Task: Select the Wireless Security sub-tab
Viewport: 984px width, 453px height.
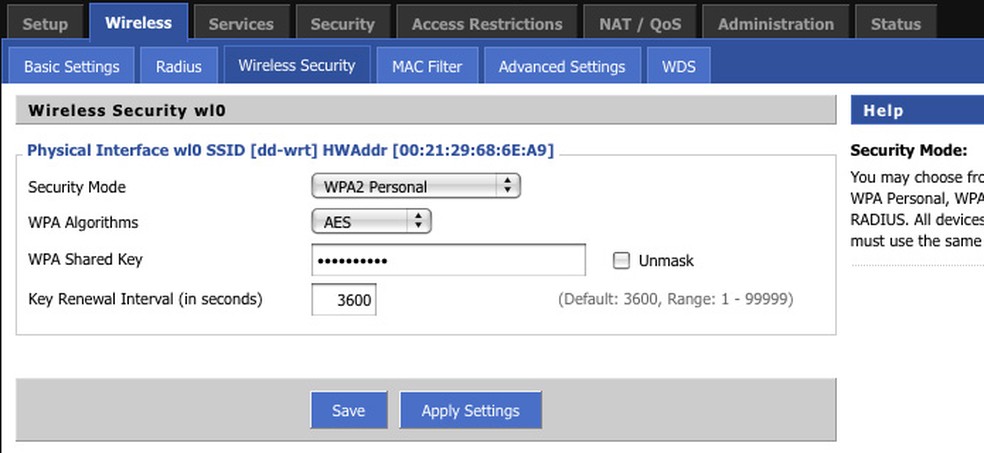Action: [x=296, y=66]
